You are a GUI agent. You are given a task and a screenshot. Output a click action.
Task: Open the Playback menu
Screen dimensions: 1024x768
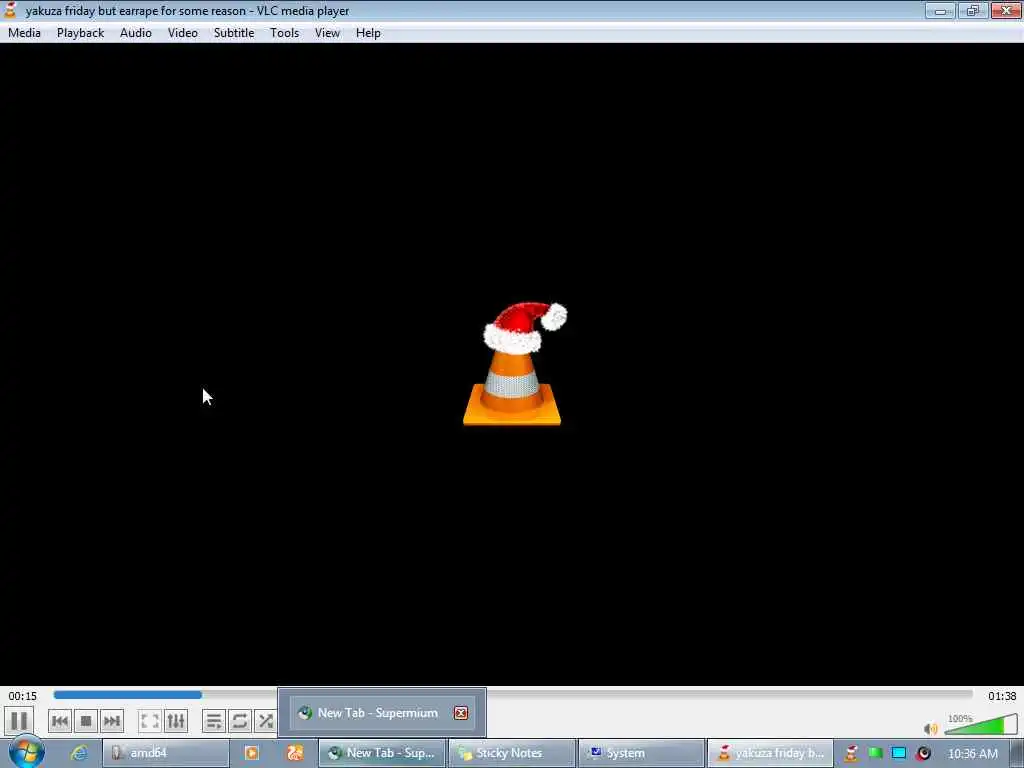(80, 33)
